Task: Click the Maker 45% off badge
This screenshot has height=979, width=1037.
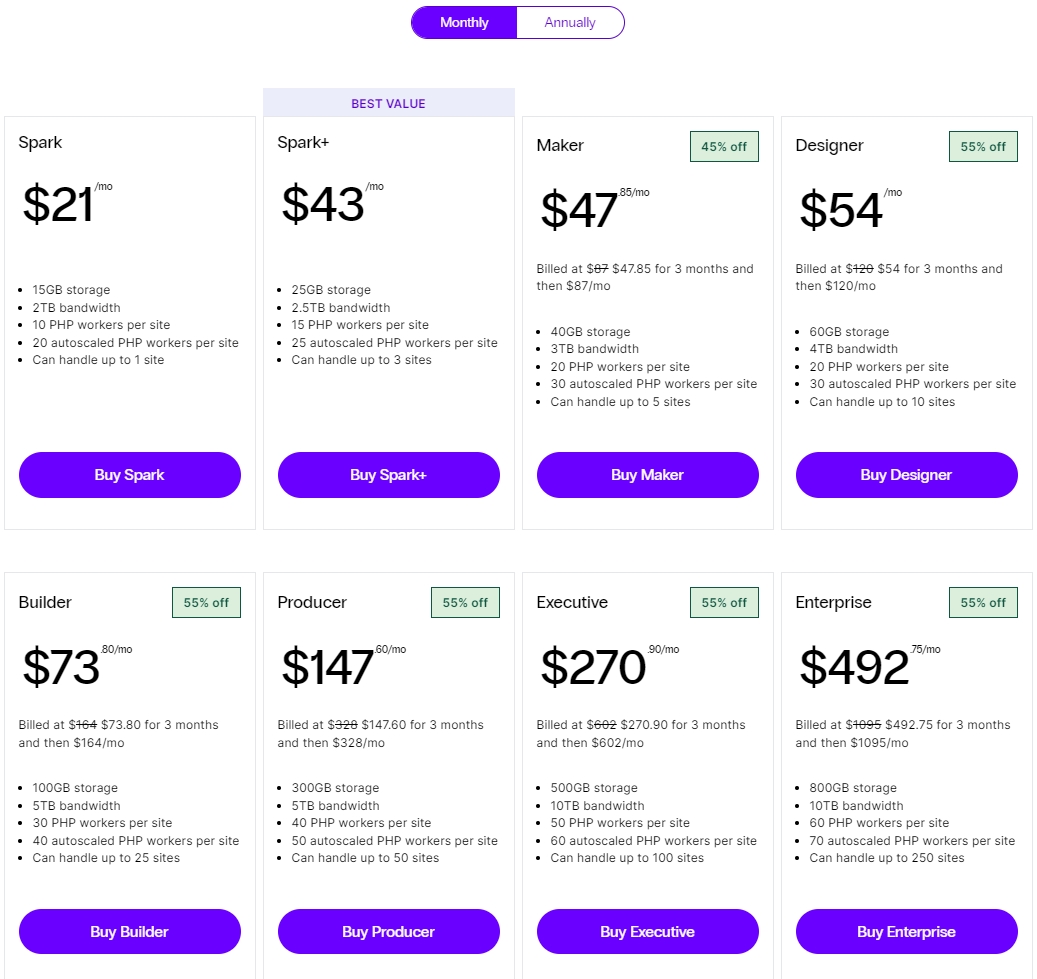Action: point(724,146)
